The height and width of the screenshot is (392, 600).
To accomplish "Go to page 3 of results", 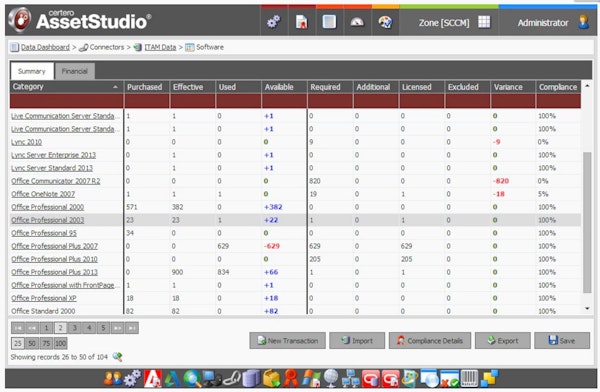I will tap(75, 328).
